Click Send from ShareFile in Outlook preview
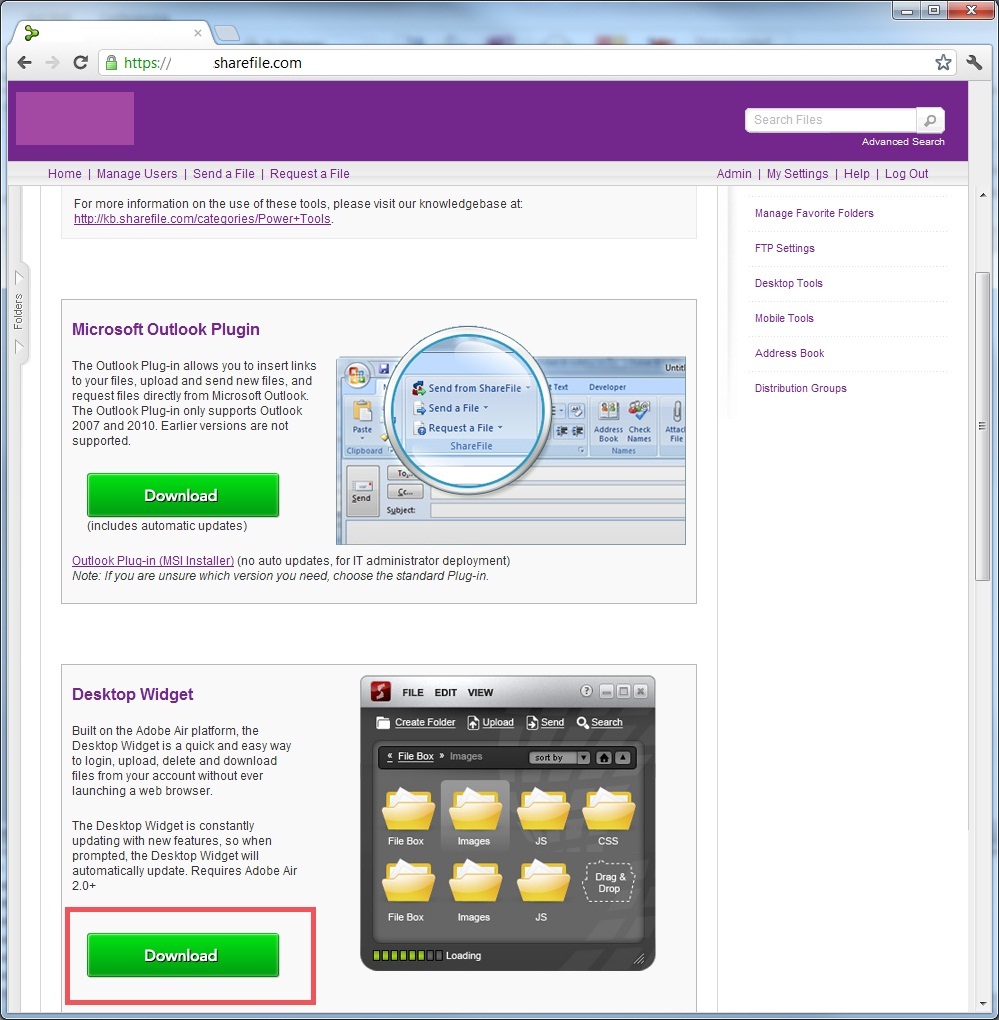The height and width of the screenshot is (1020, 999). click(x=472, y=388)
